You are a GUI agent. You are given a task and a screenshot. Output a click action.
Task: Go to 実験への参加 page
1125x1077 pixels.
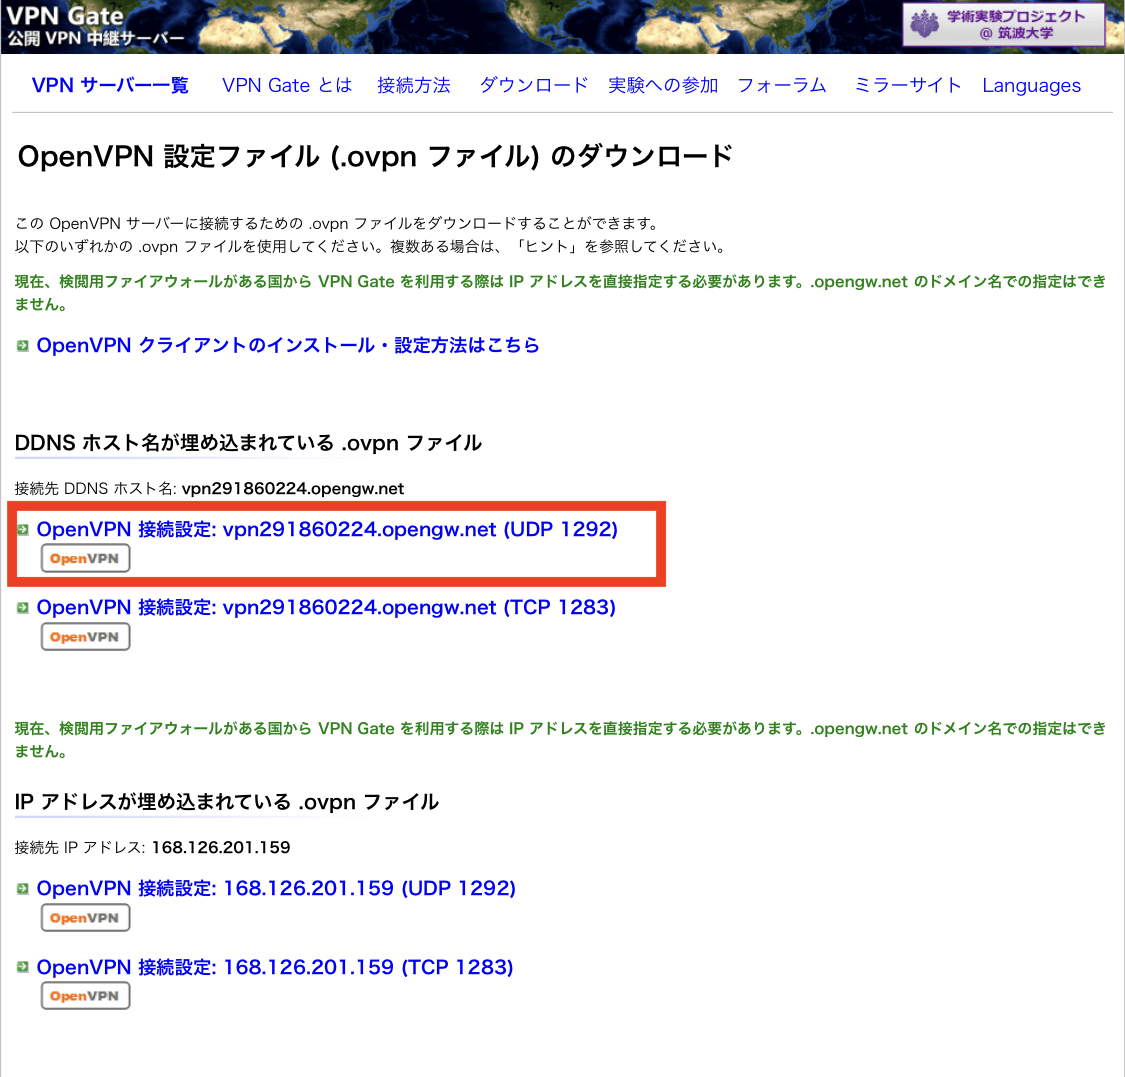point(663,85)
